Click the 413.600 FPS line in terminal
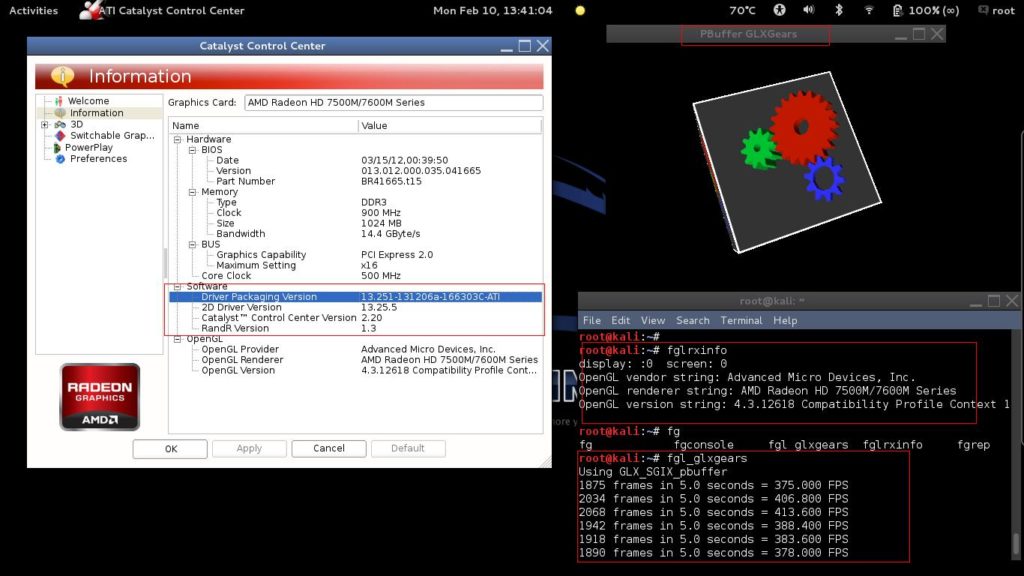Viewport: 1024px width, 576px height. point(713,512)
